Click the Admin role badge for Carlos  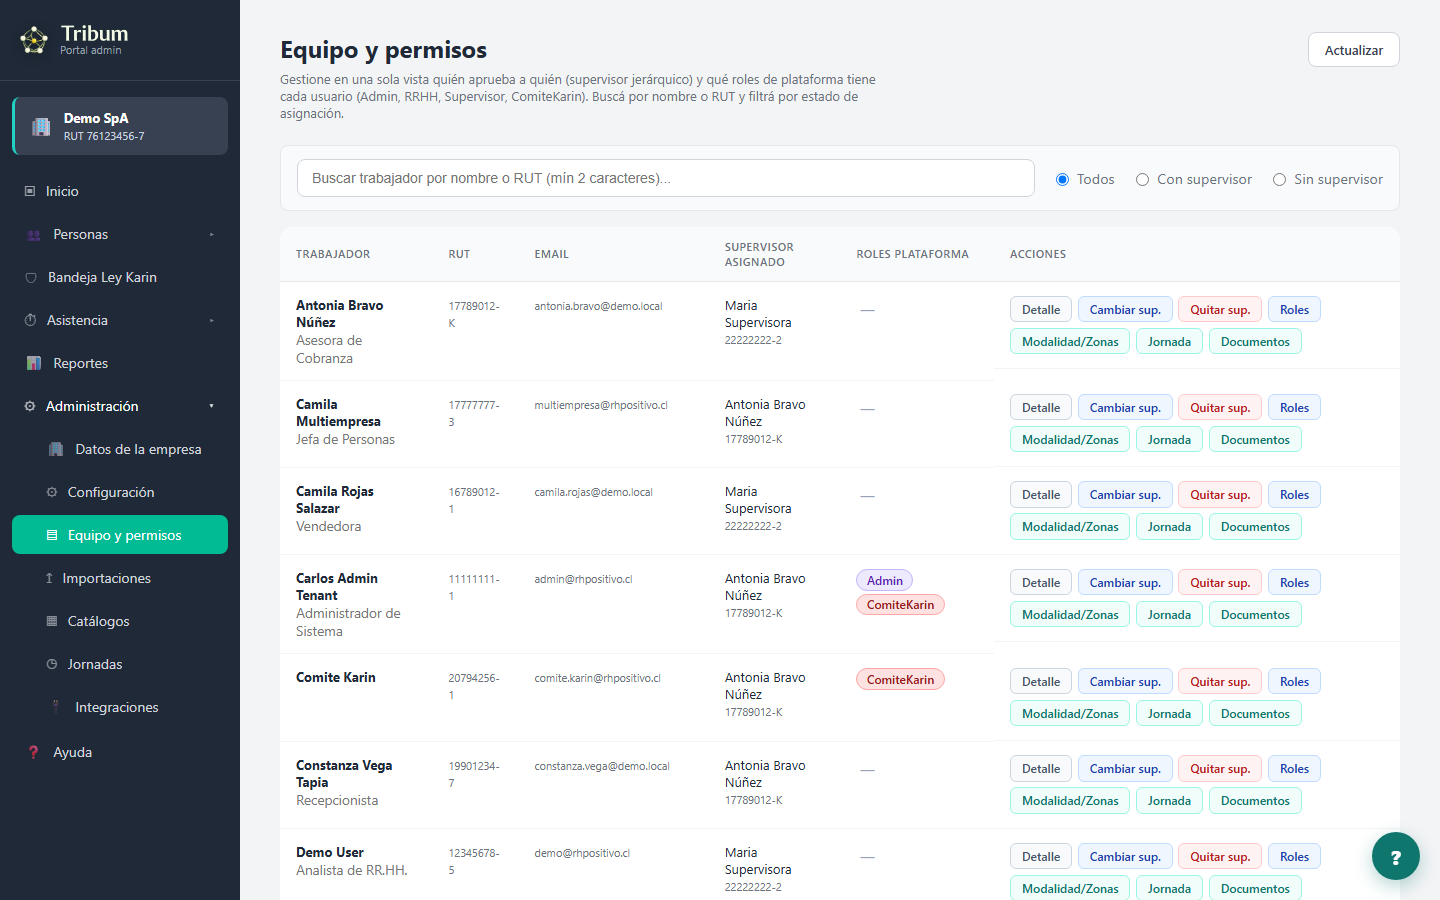tap(885, 581)
